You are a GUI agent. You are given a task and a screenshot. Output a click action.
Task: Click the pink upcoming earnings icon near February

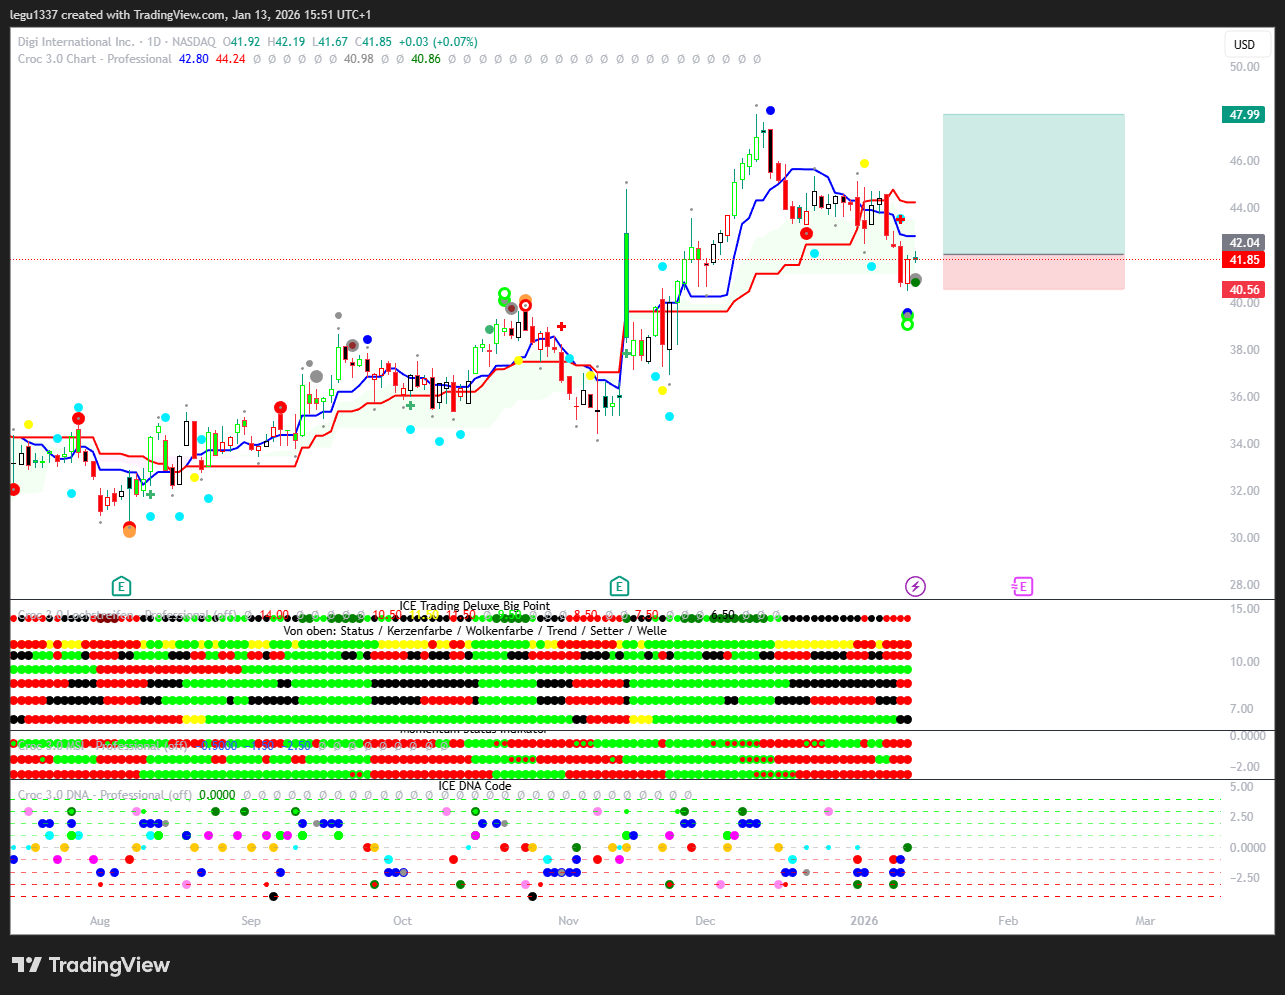pyautogui.click(x=1022, y=586)
